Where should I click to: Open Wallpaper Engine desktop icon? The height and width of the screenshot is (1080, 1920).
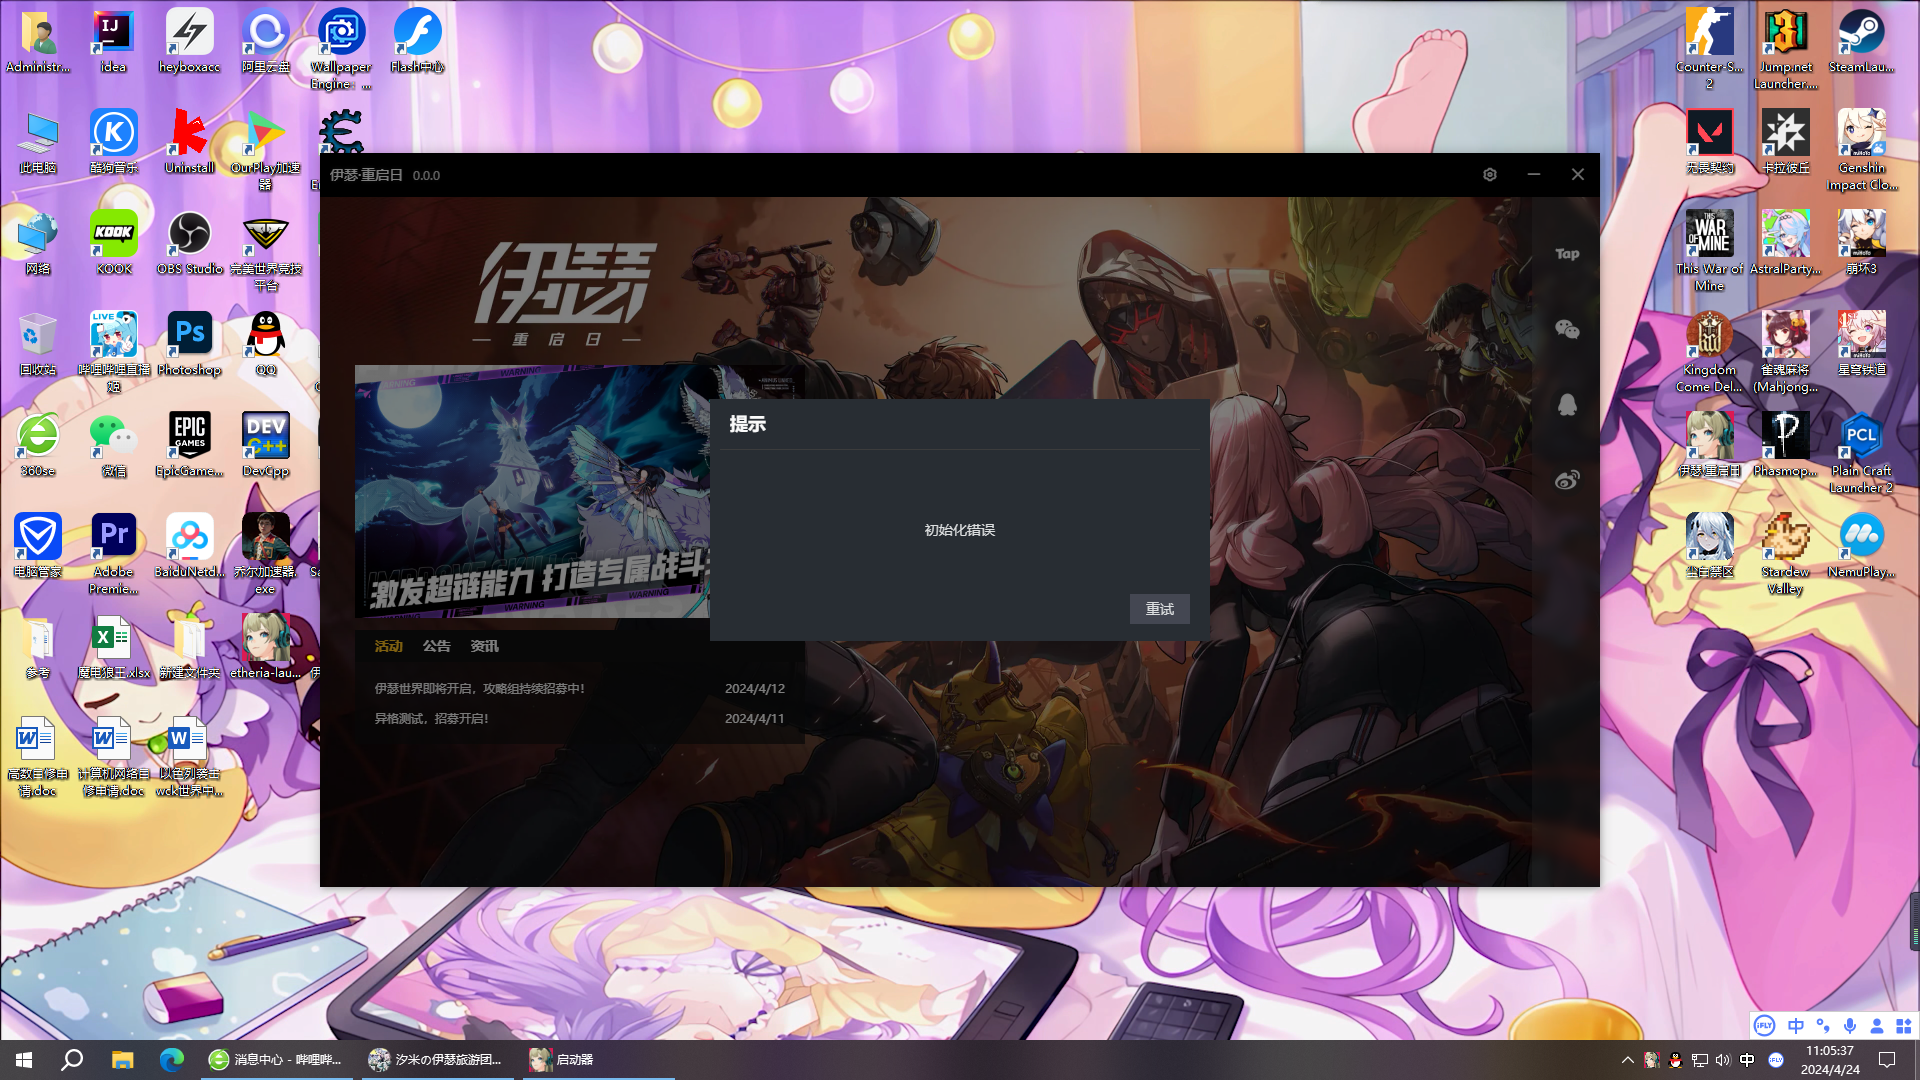[341, 50]
